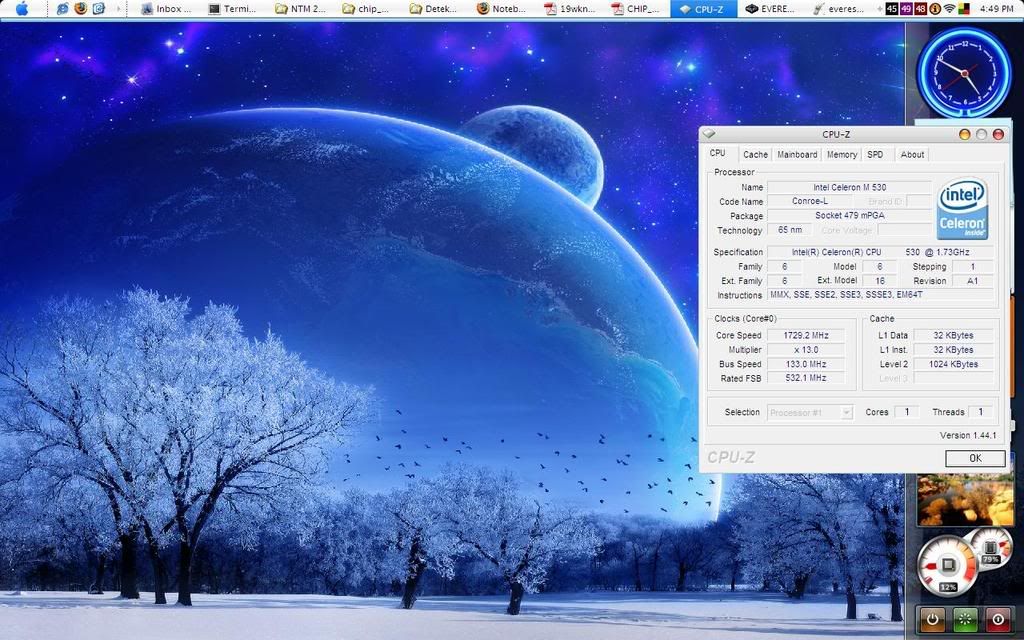Minimize the CPU-Z window
The width and height of the screenshot is (1024, 640).
tap(964, 135)
